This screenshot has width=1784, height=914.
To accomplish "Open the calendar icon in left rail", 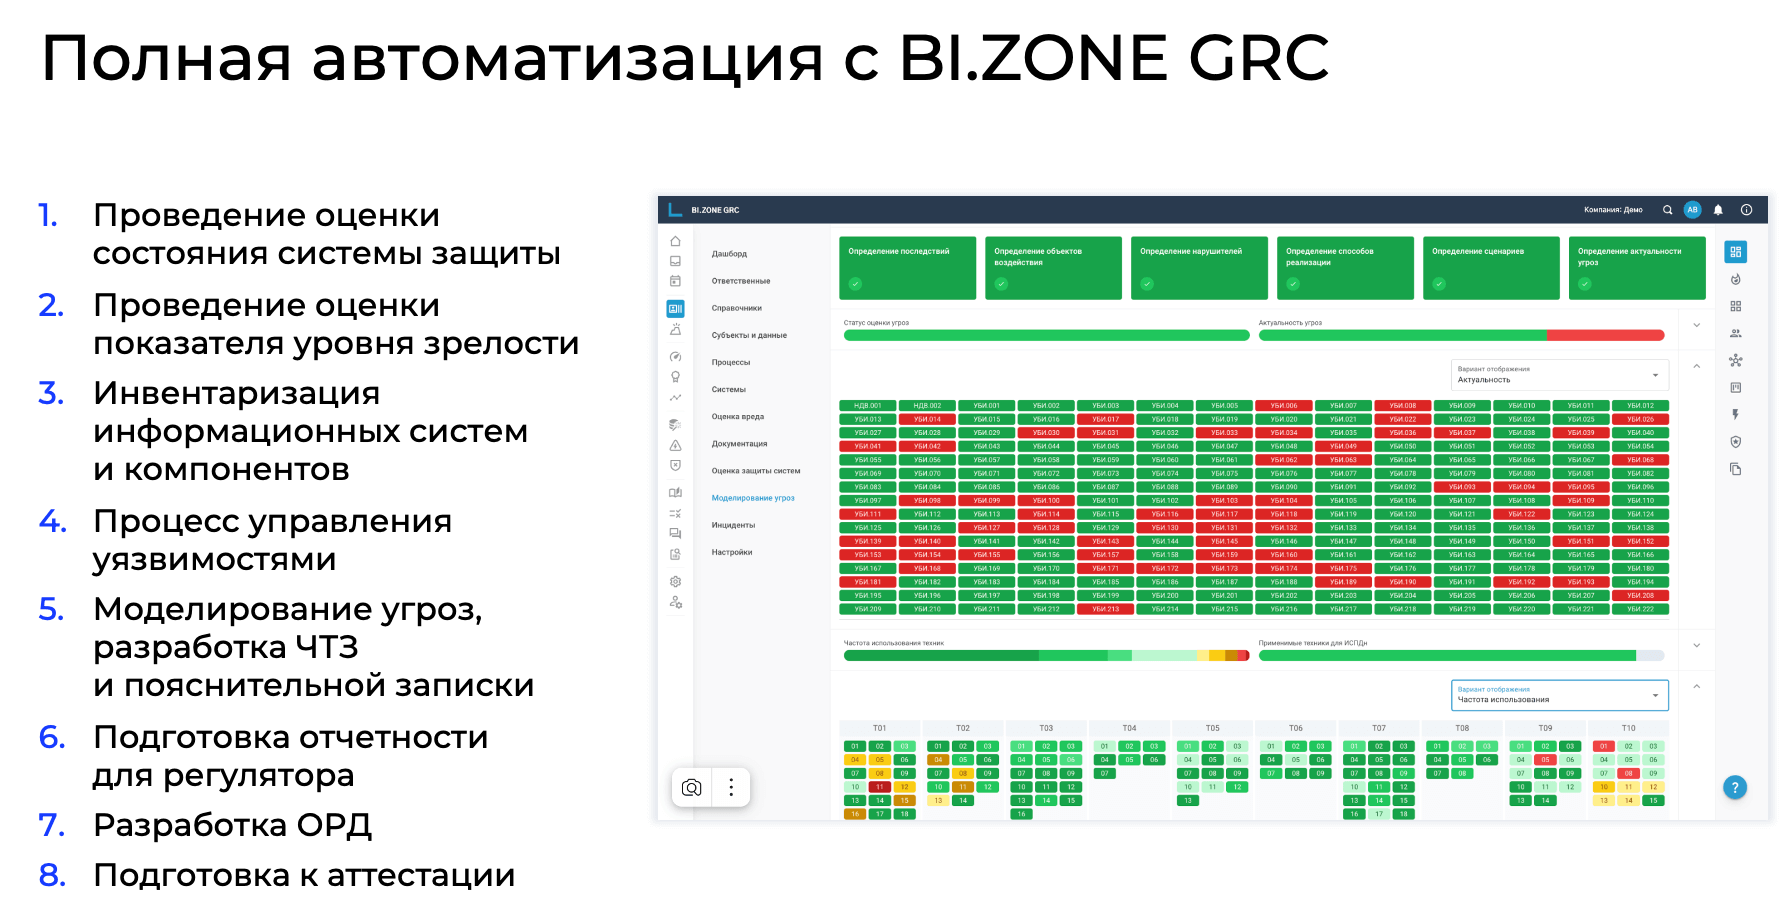I will pyautogui.click(x=675, y=281).
